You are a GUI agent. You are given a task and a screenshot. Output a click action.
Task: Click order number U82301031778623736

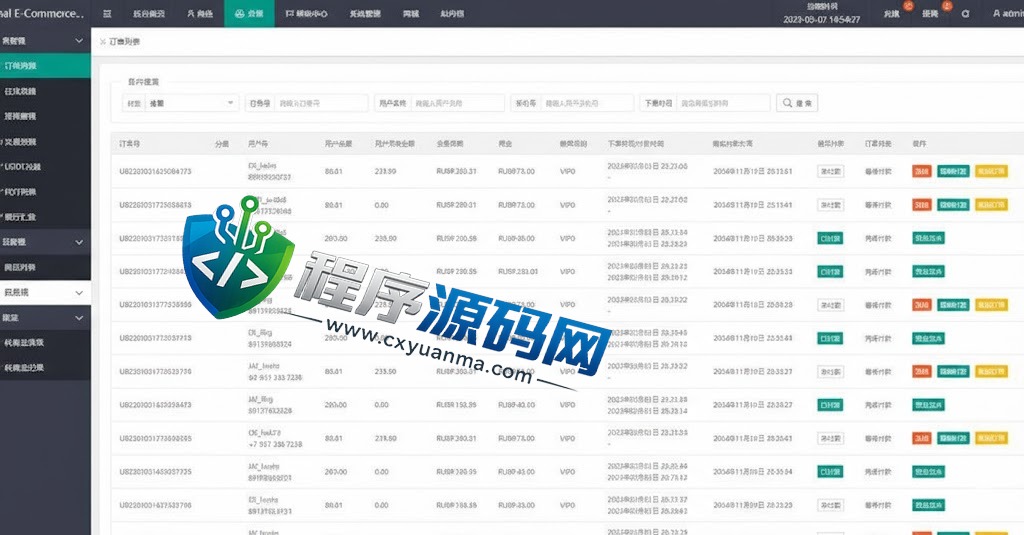pyautogui.click(x=155, y=372)
